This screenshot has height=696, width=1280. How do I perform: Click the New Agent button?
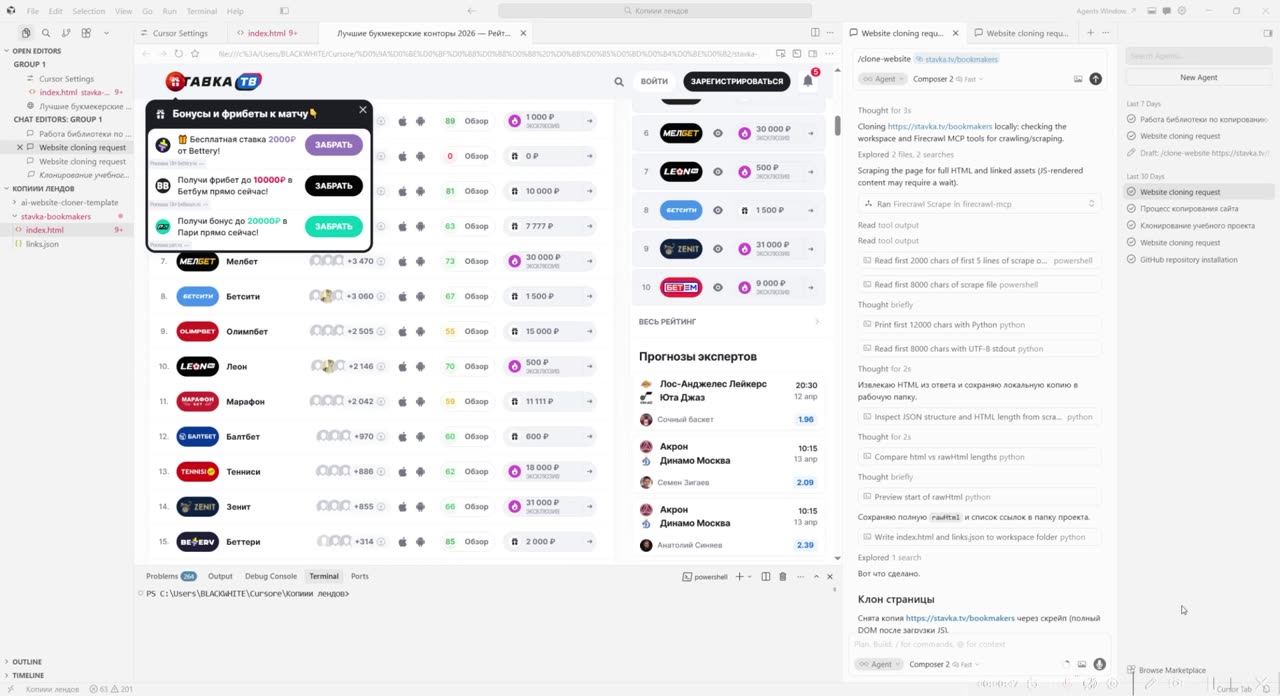1198,77
